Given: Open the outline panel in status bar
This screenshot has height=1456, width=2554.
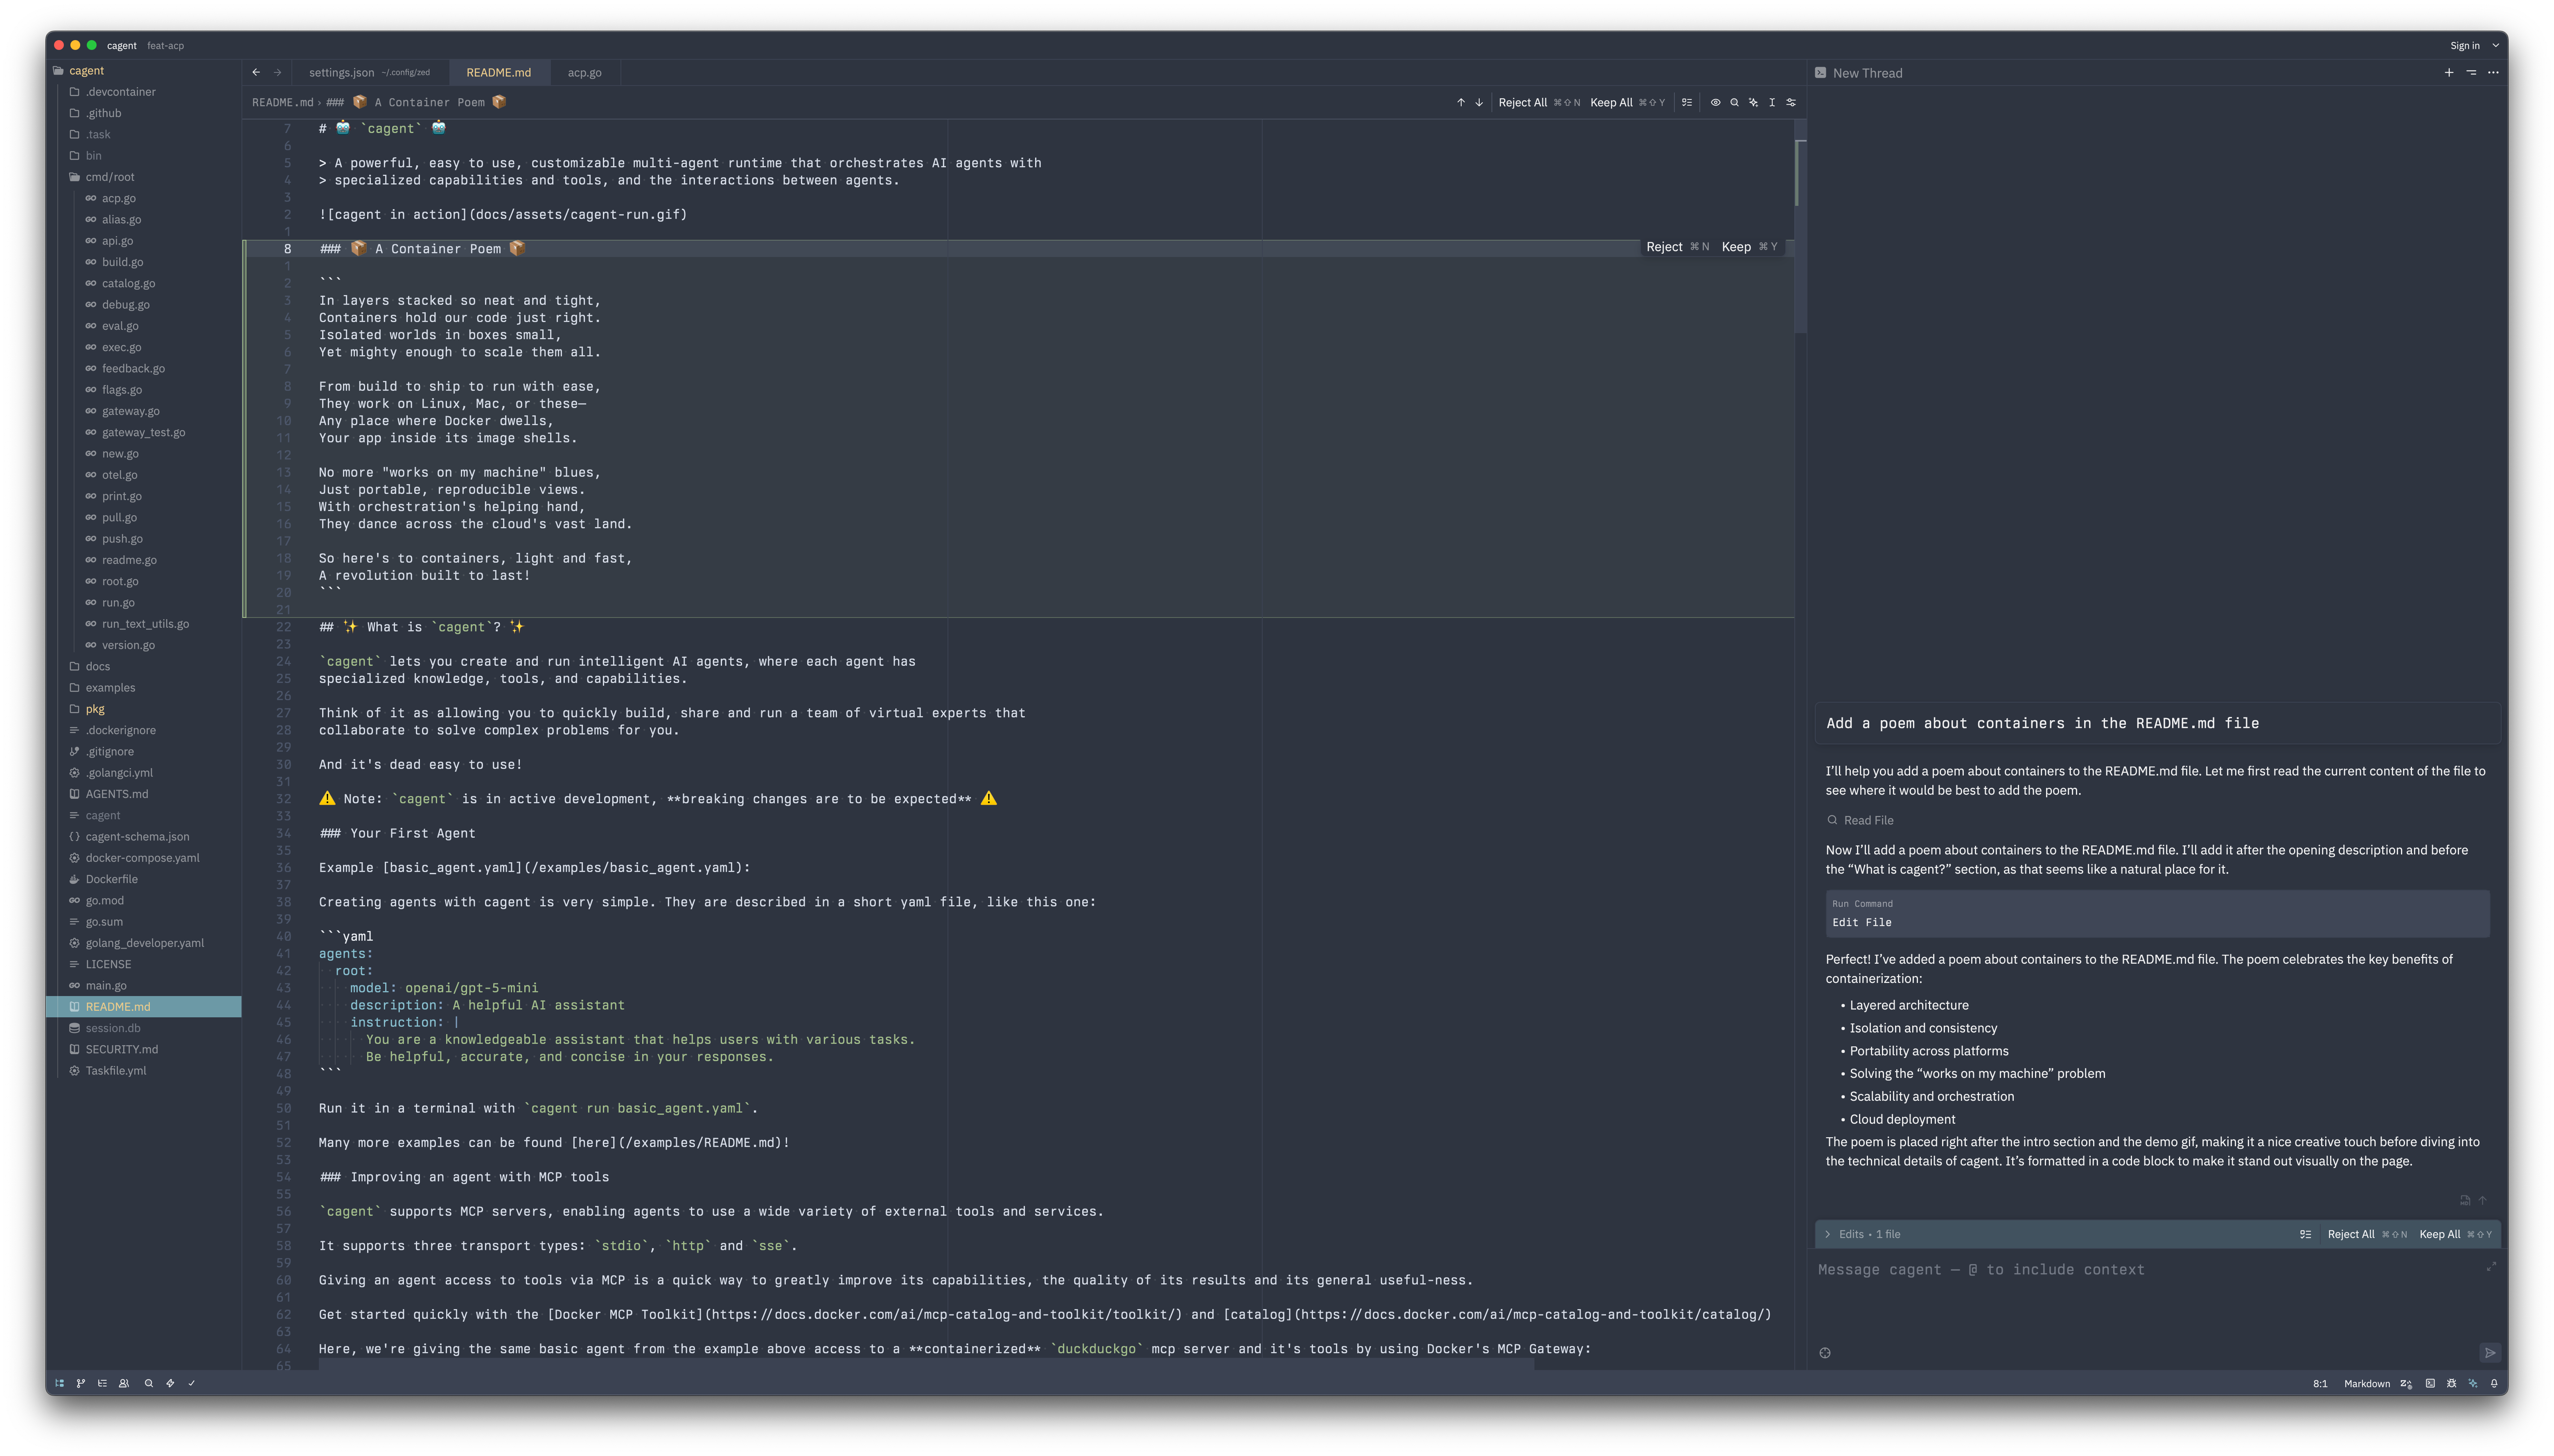Looking at the screenshot, I should point(102,1383).
